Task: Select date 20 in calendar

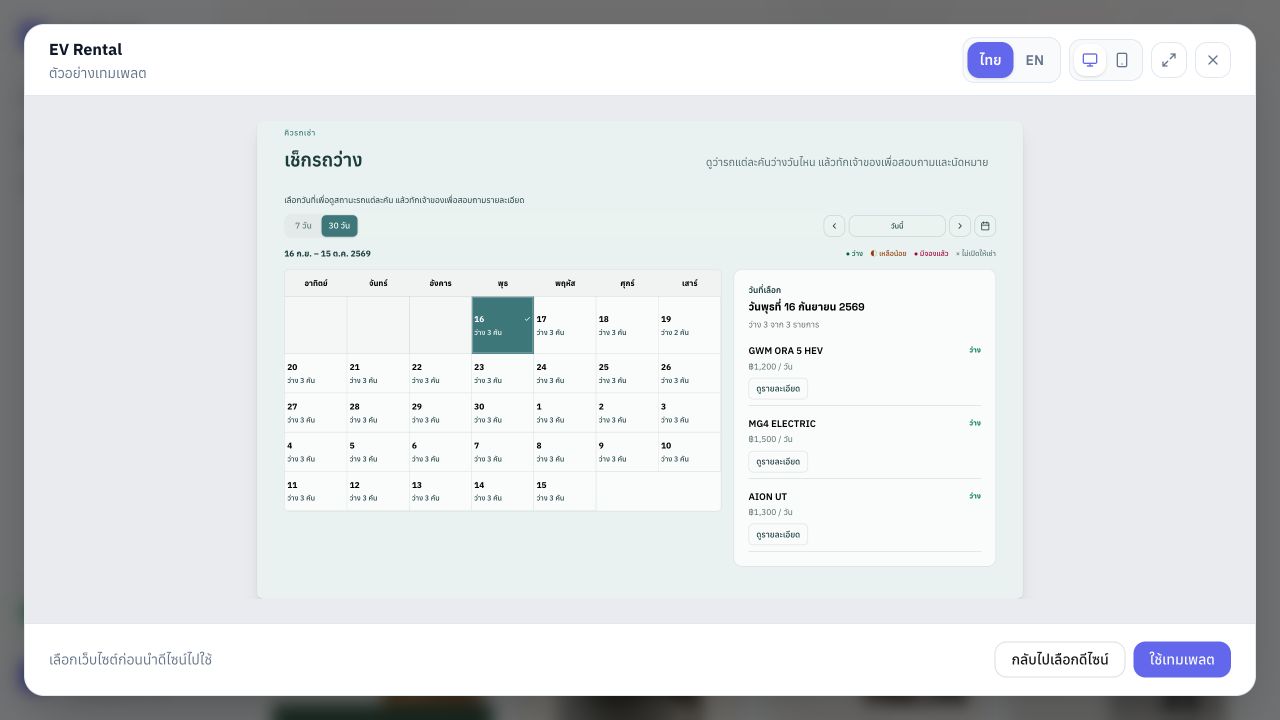Action: [x=316, y=373]
